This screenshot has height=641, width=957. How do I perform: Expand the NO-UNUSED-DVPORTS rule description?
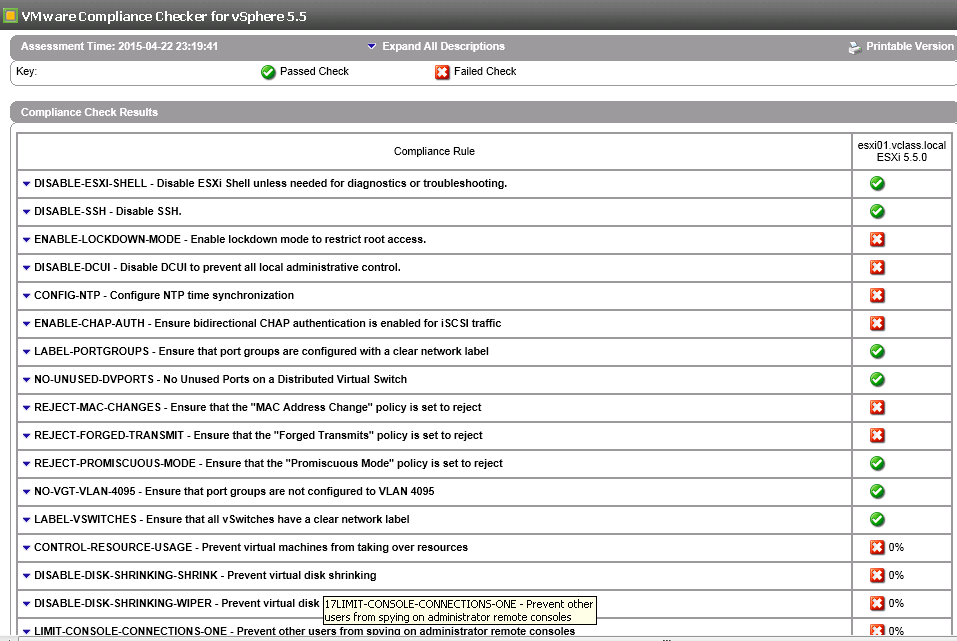(x=26, y=380)
